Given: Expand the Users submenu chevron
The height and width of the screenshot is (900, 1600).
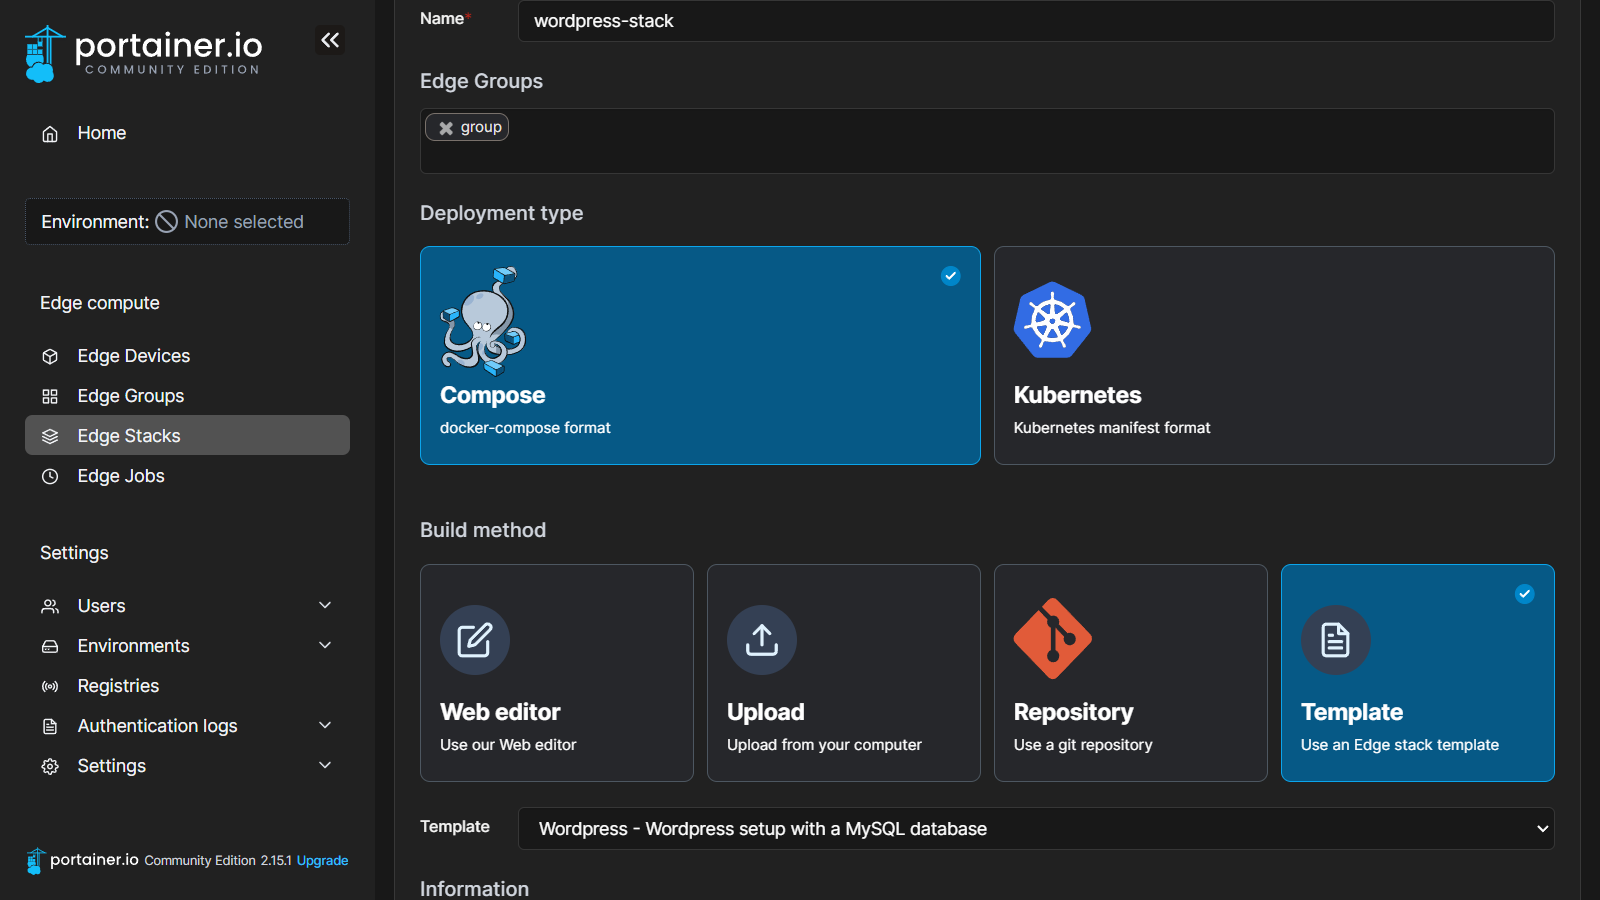Looking at the screenshot, I should coord(325,605).
